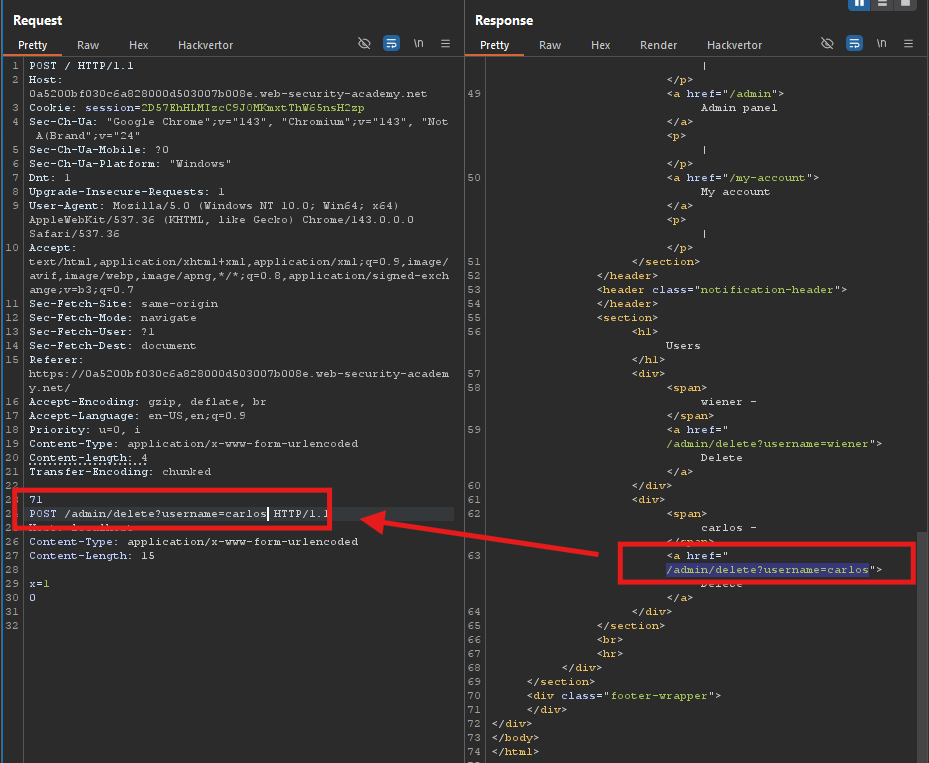929x763 pixels.
Task: Click the 'Sec-Ch-Ua-Mobile: ?0' header line
Action: tap(99, 150)
